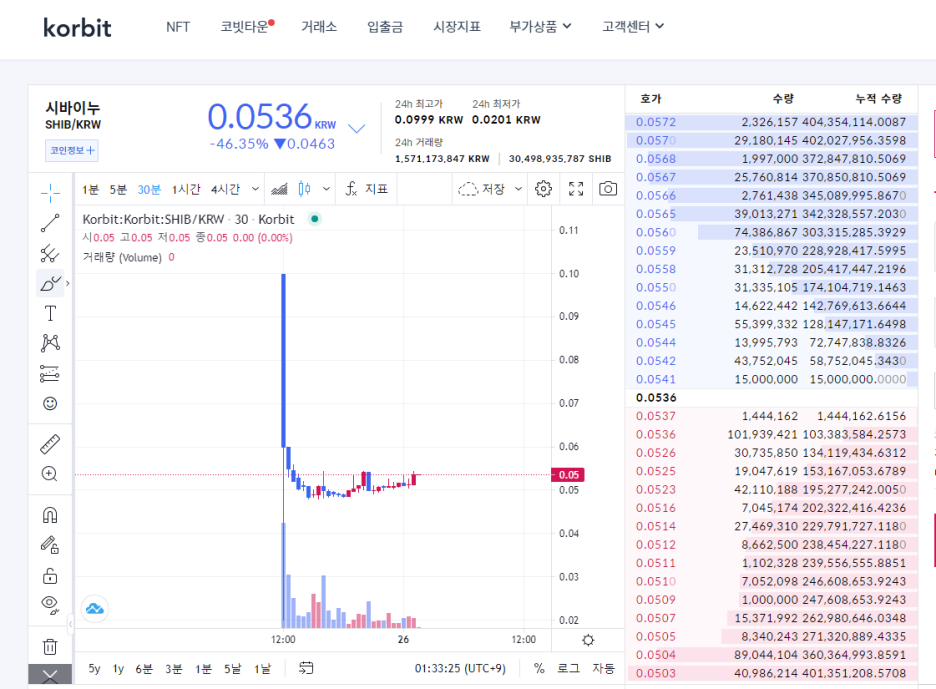Click the 저장 save layout button

(x=482, y=189)
